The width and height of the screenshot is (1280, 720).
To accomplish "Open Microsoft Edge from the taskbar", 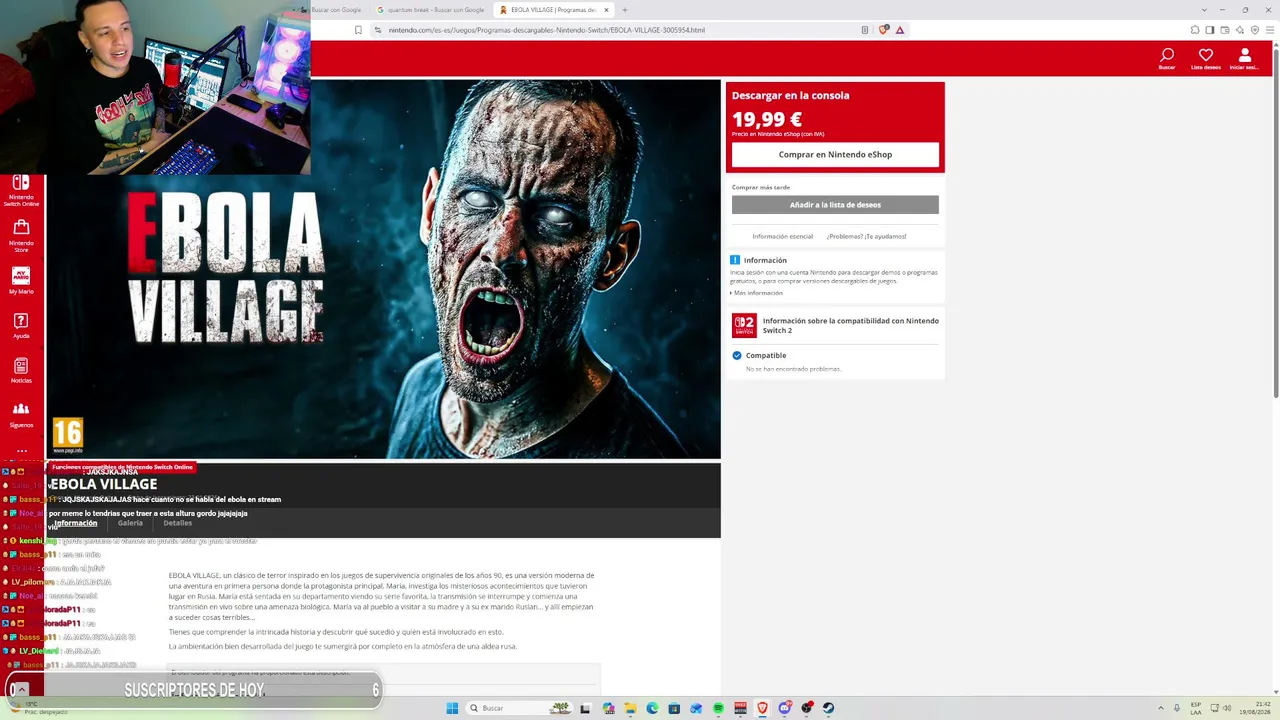I will pyautogui.click(x=652, y=708).
